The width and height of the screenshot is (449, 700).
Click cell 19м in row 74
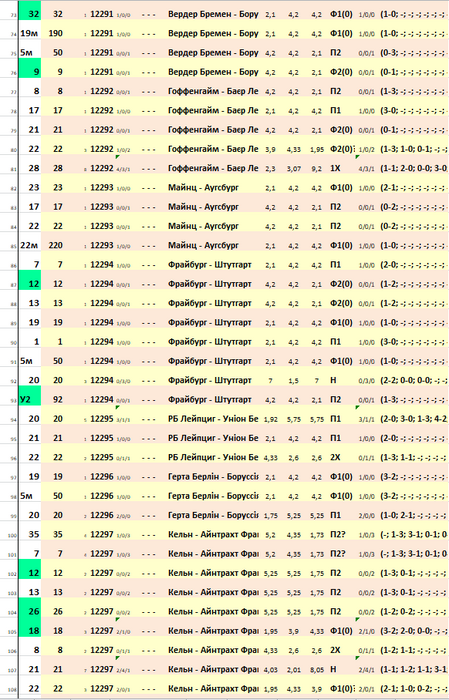(x=30, y=33)
